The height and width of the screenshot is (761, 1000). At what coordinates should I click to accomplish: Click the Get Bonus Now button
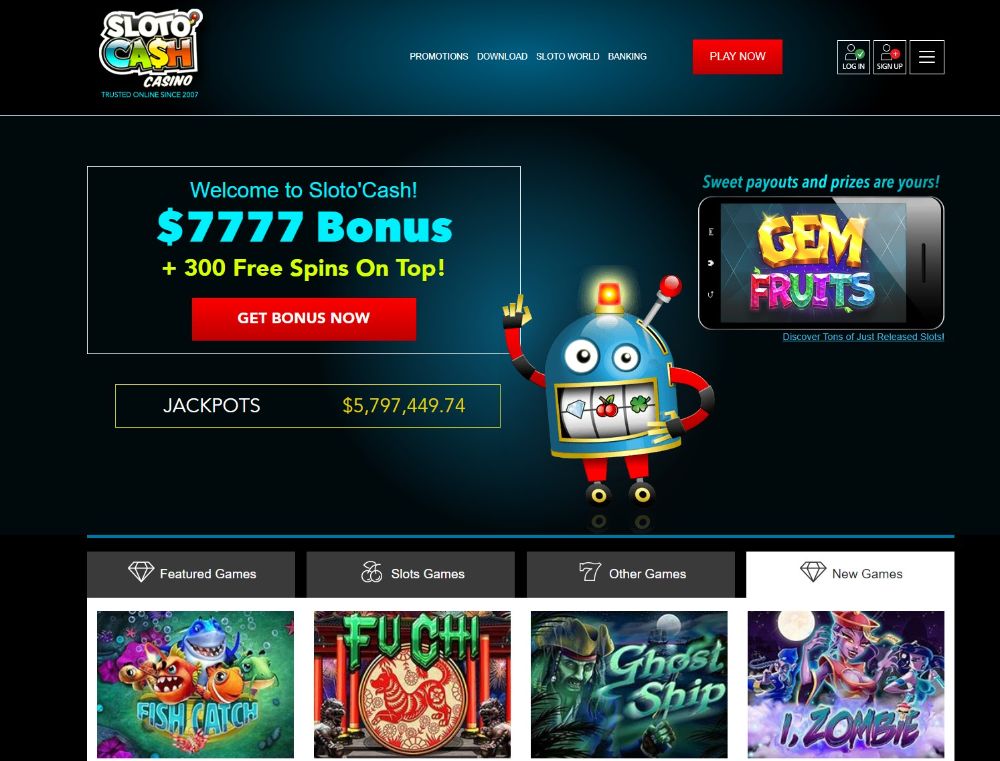[x=304, y=318]
